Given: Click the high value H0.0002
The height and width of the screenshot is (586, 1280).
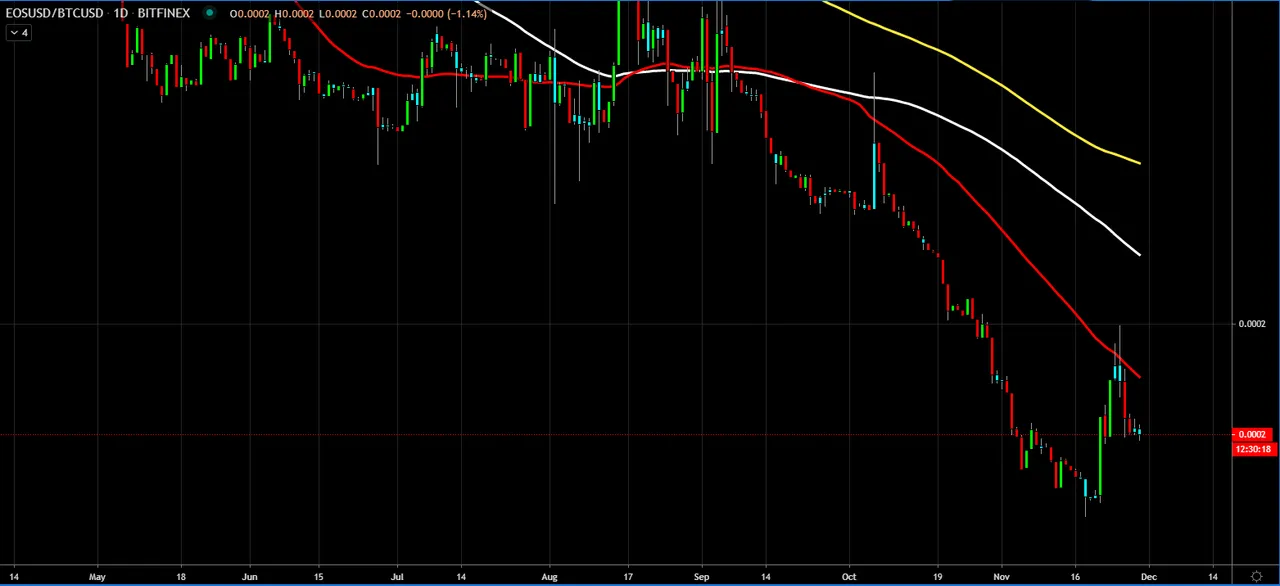Looking at the screenshot, I should [294, 13].
